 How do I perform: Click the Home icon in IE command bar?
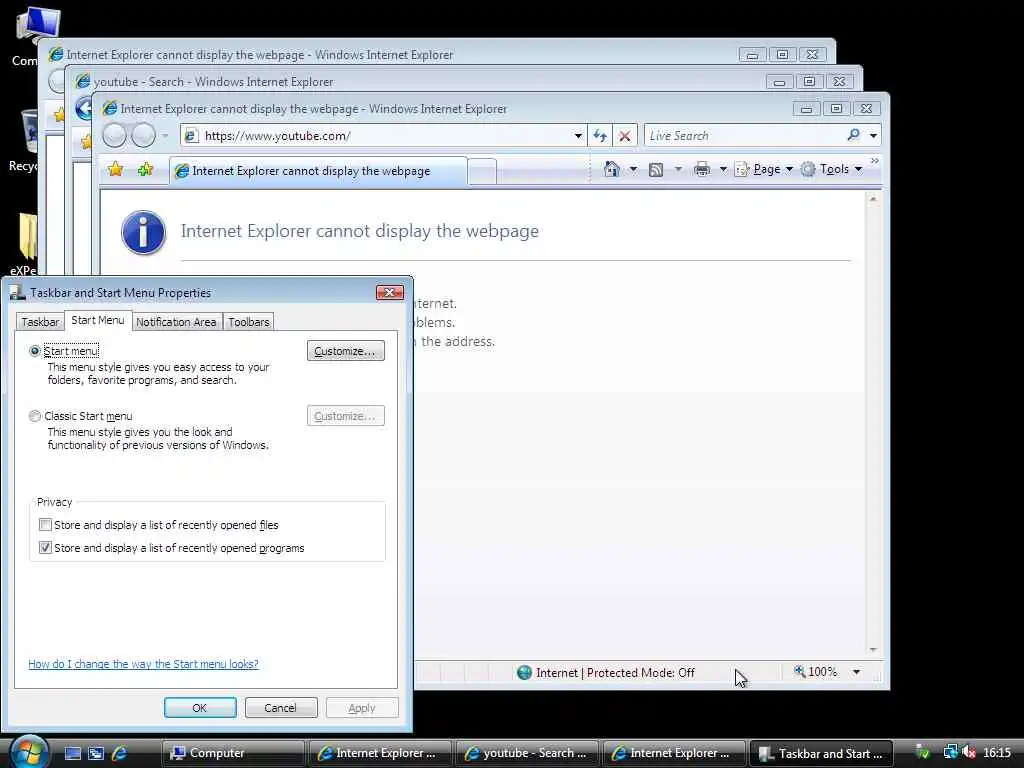(x=611, y=169)
